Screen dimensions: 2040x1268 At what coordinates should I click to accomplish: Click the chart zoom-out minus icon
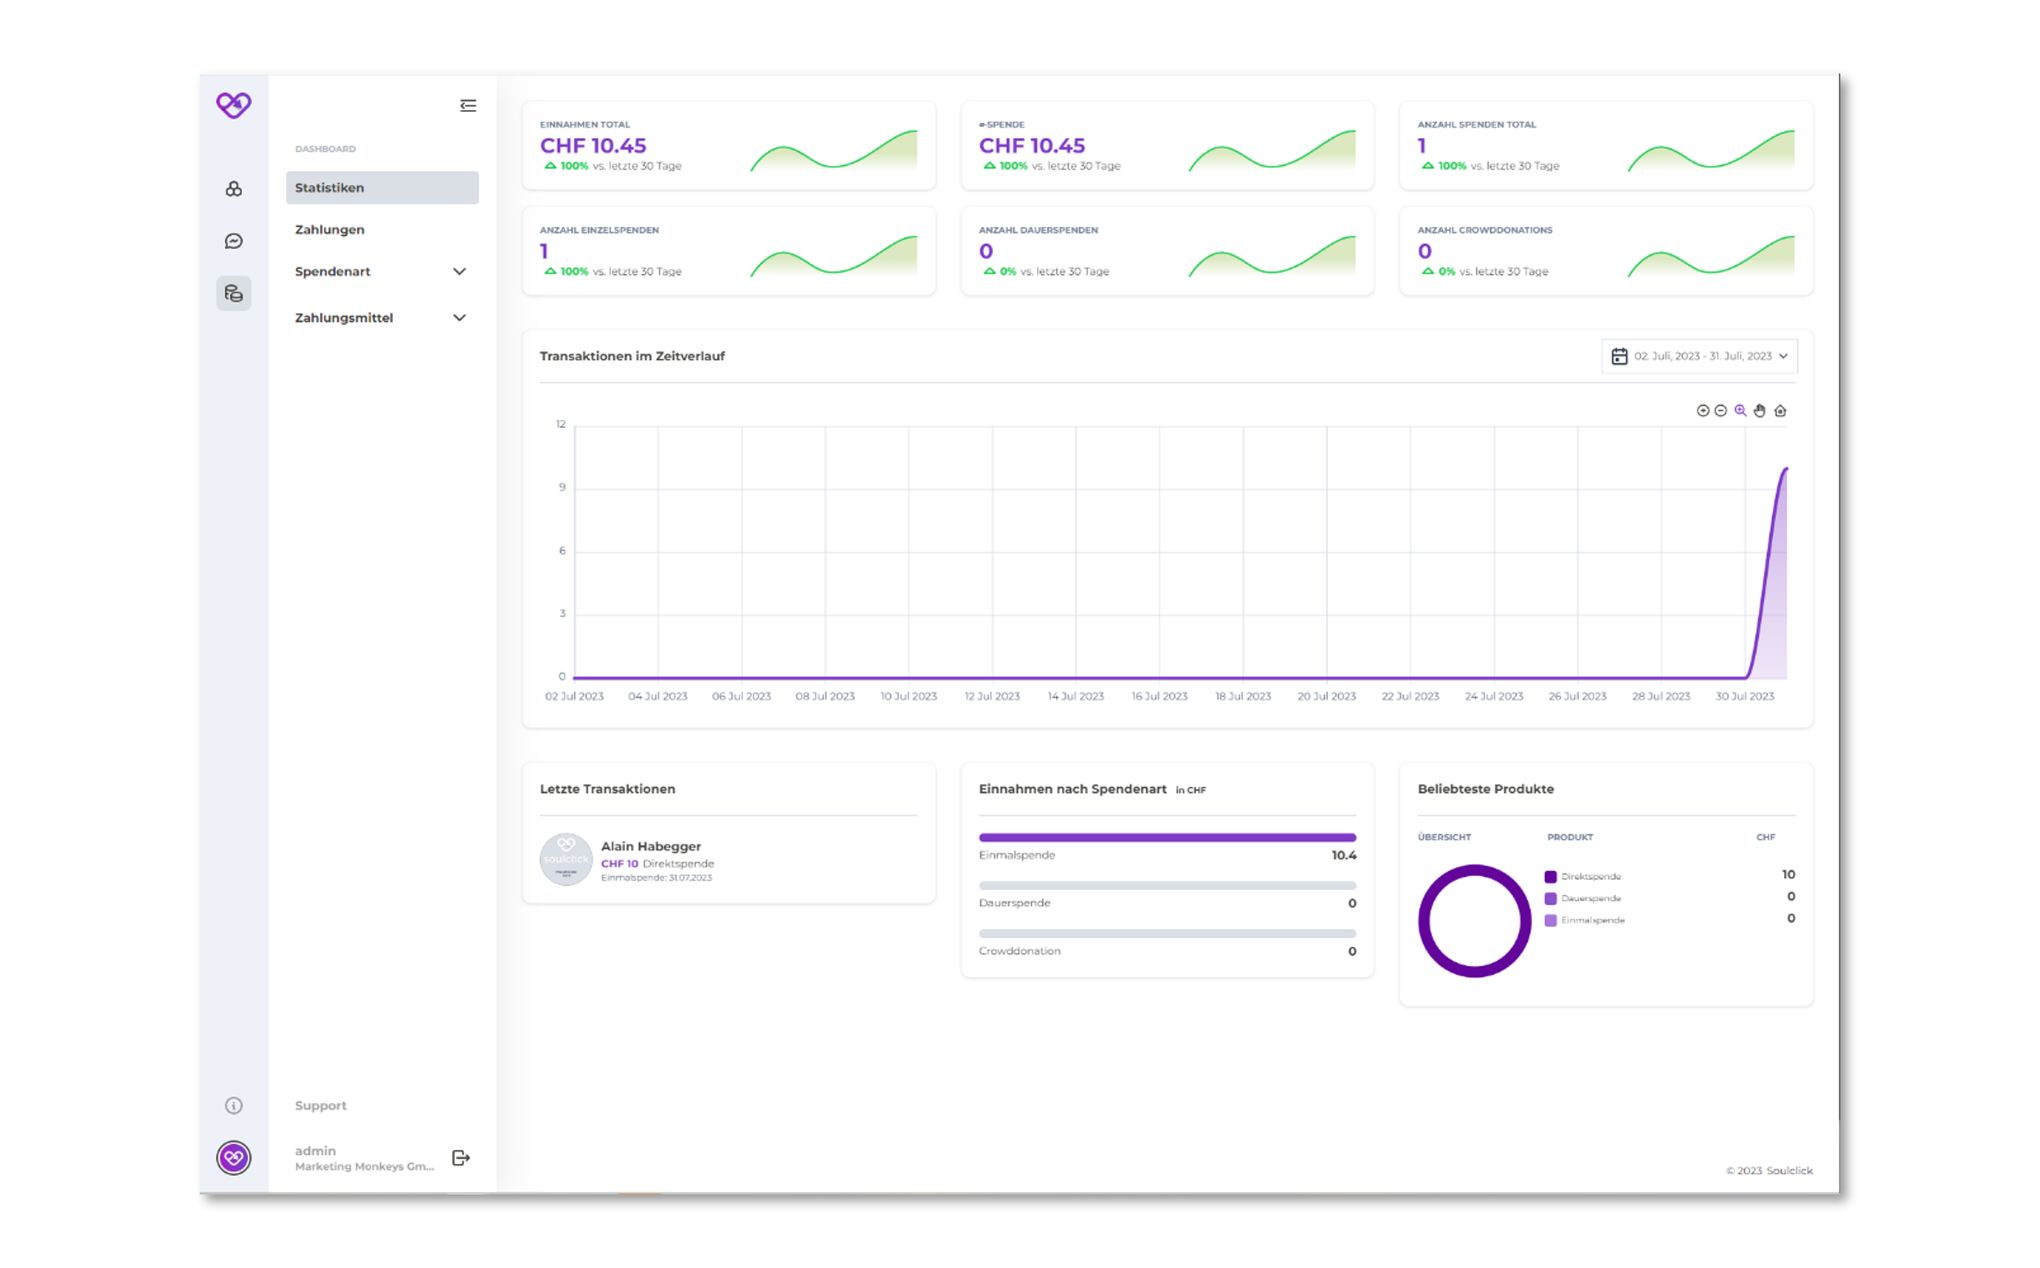click(x=1720, y=411)
